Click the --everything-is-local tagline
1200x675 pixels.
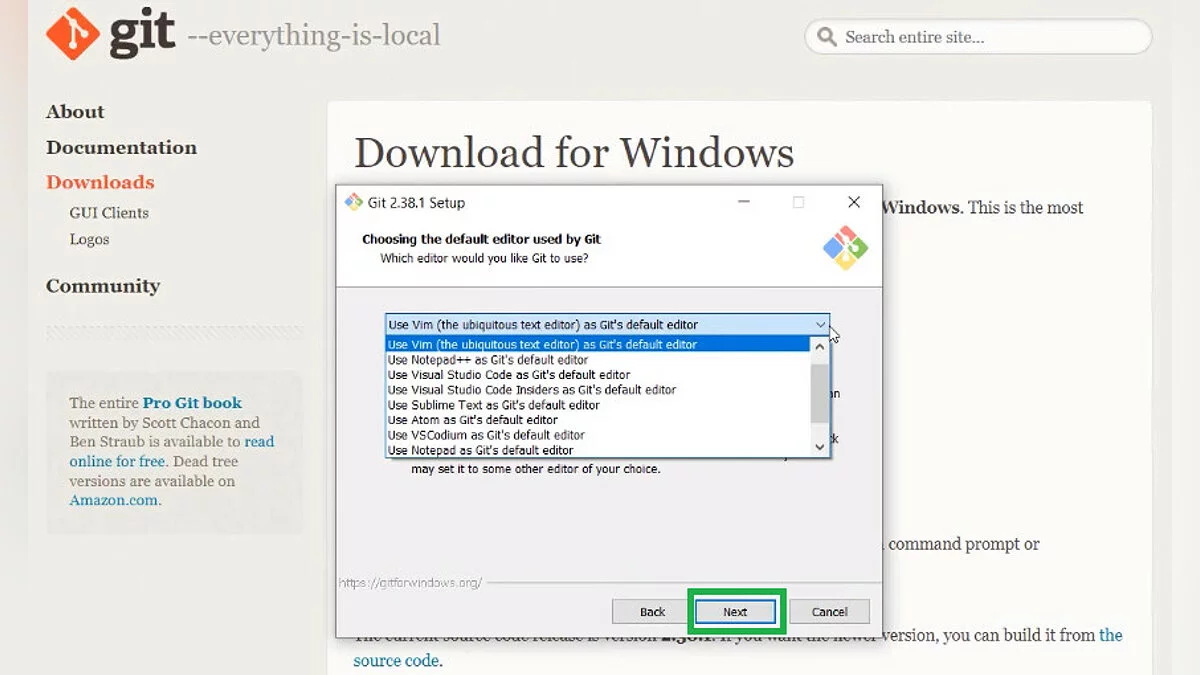pyautogui.click(x=313, y=36)
